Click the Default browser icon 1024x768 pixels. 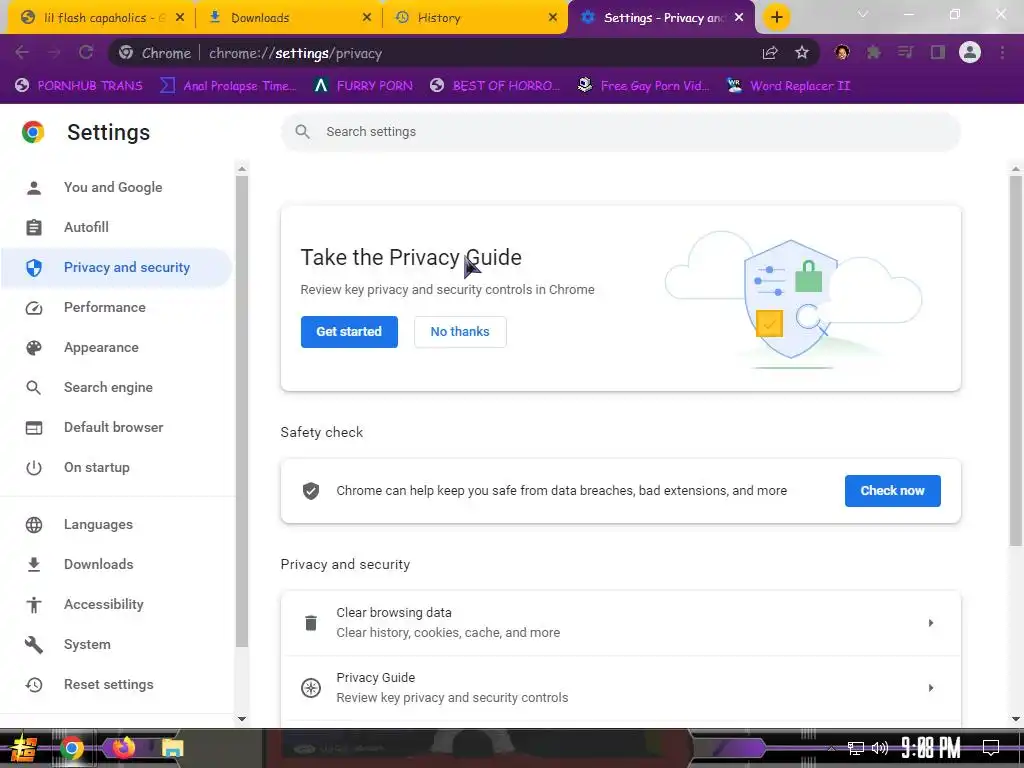pos(33,428)
